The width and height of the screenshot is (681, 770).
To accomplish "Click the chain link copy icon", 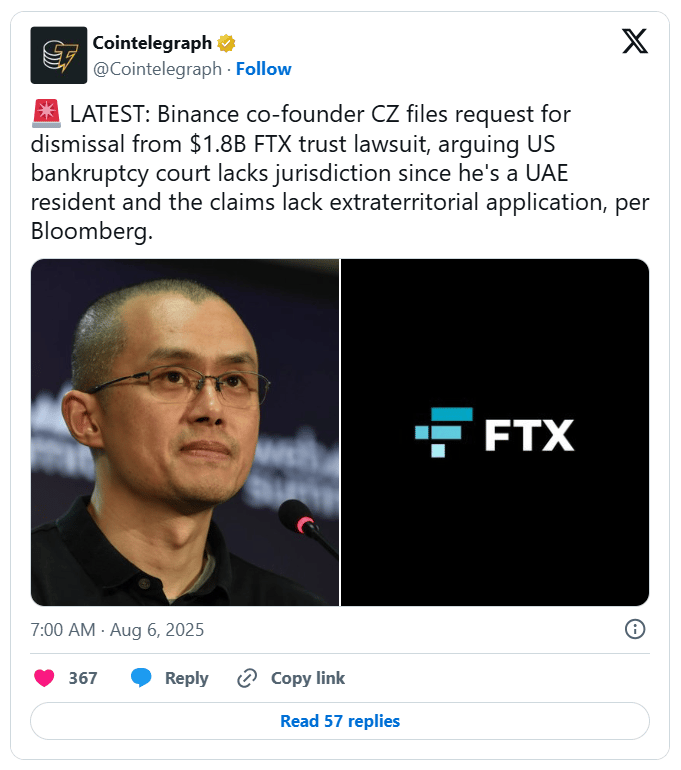I will (x=247, y=678).
